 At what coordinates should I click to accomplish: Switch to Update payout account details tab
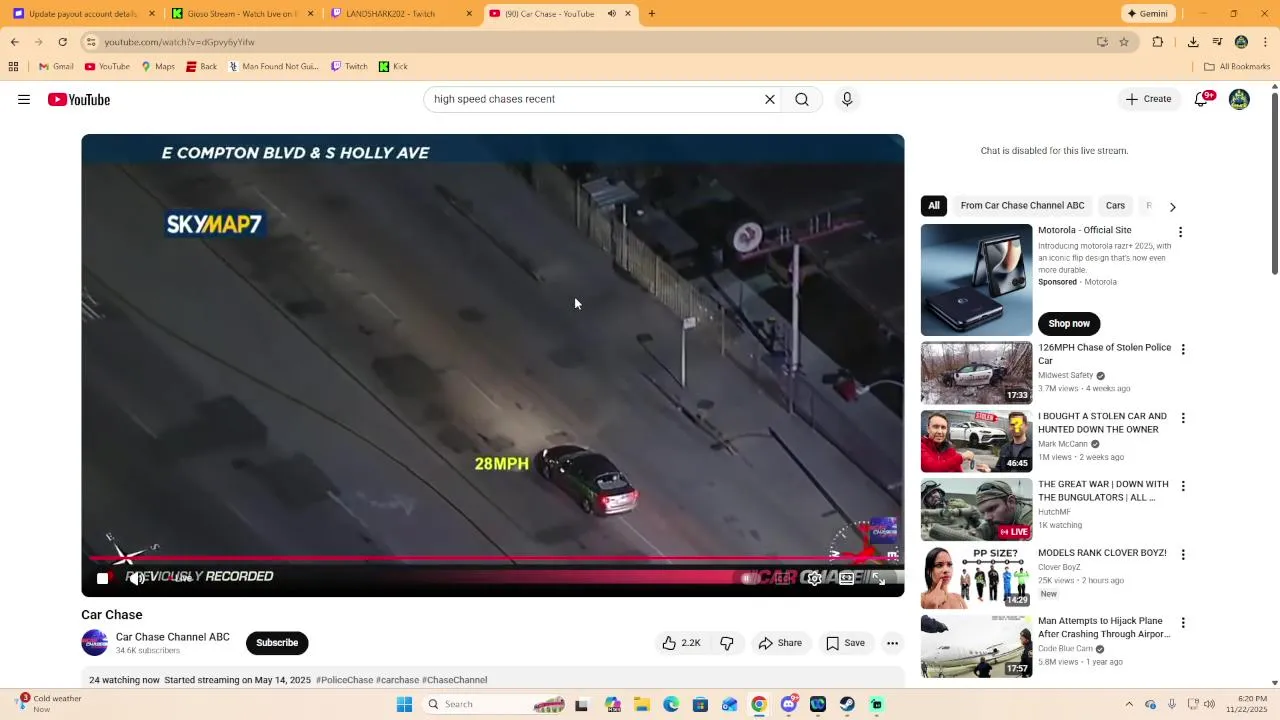point(82,14)
